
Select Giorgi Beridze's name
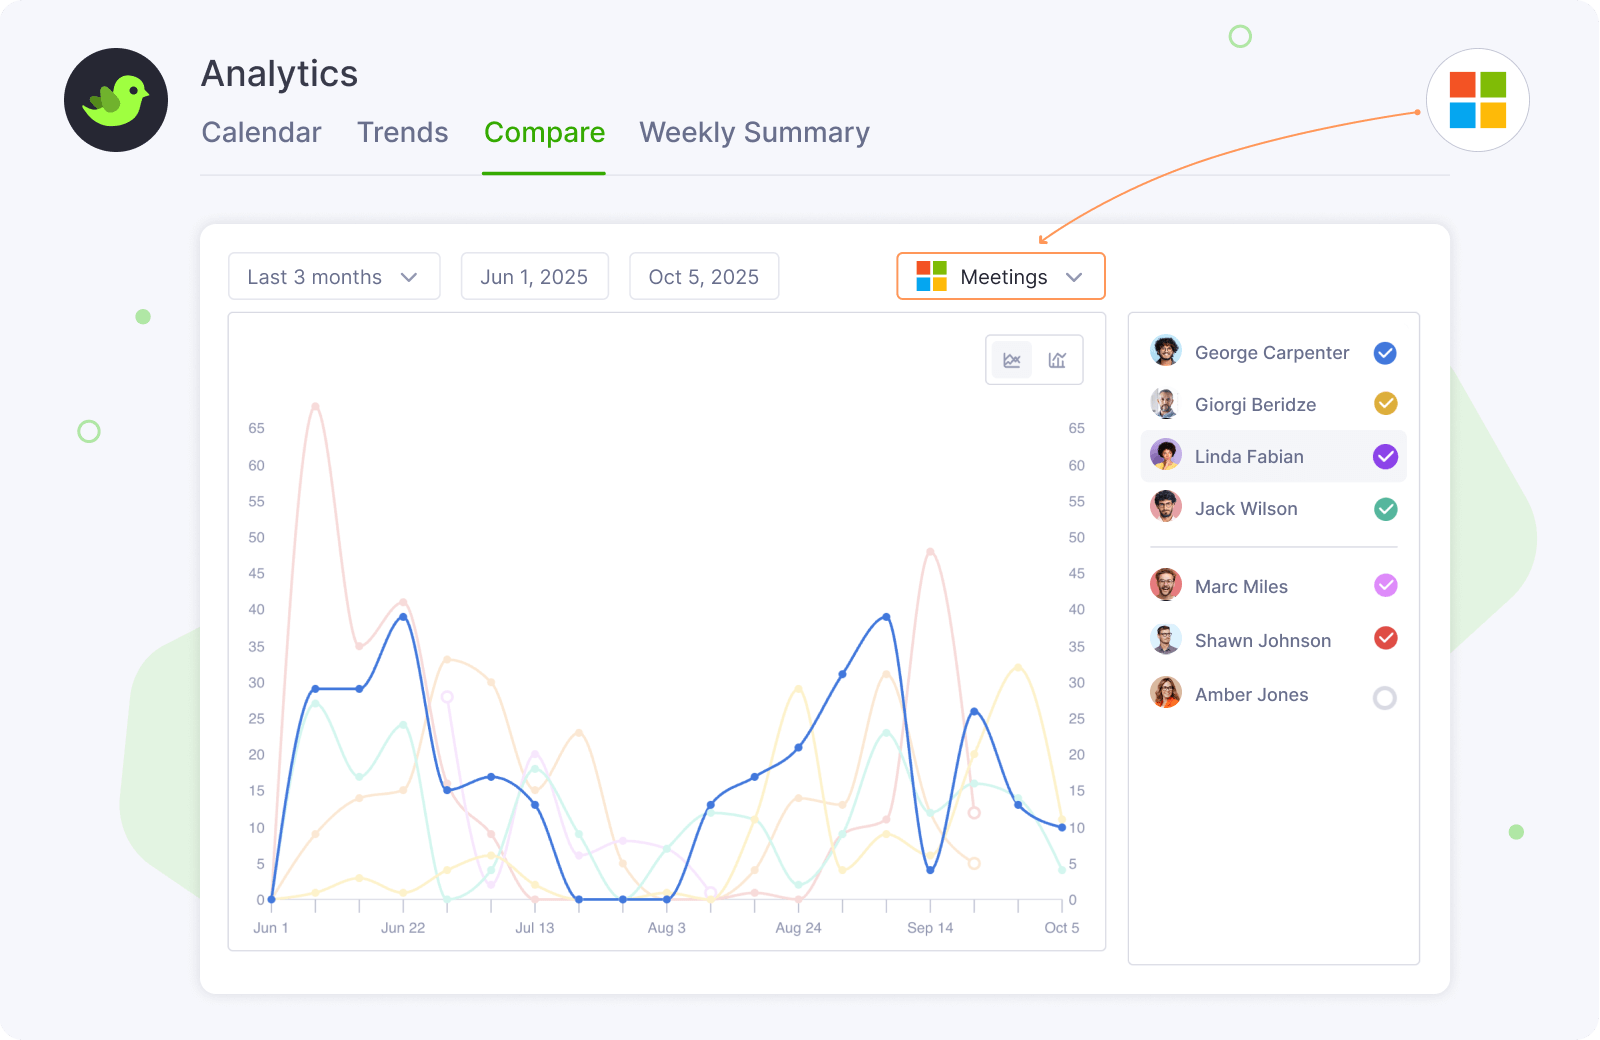click(x=1255, y=405)
